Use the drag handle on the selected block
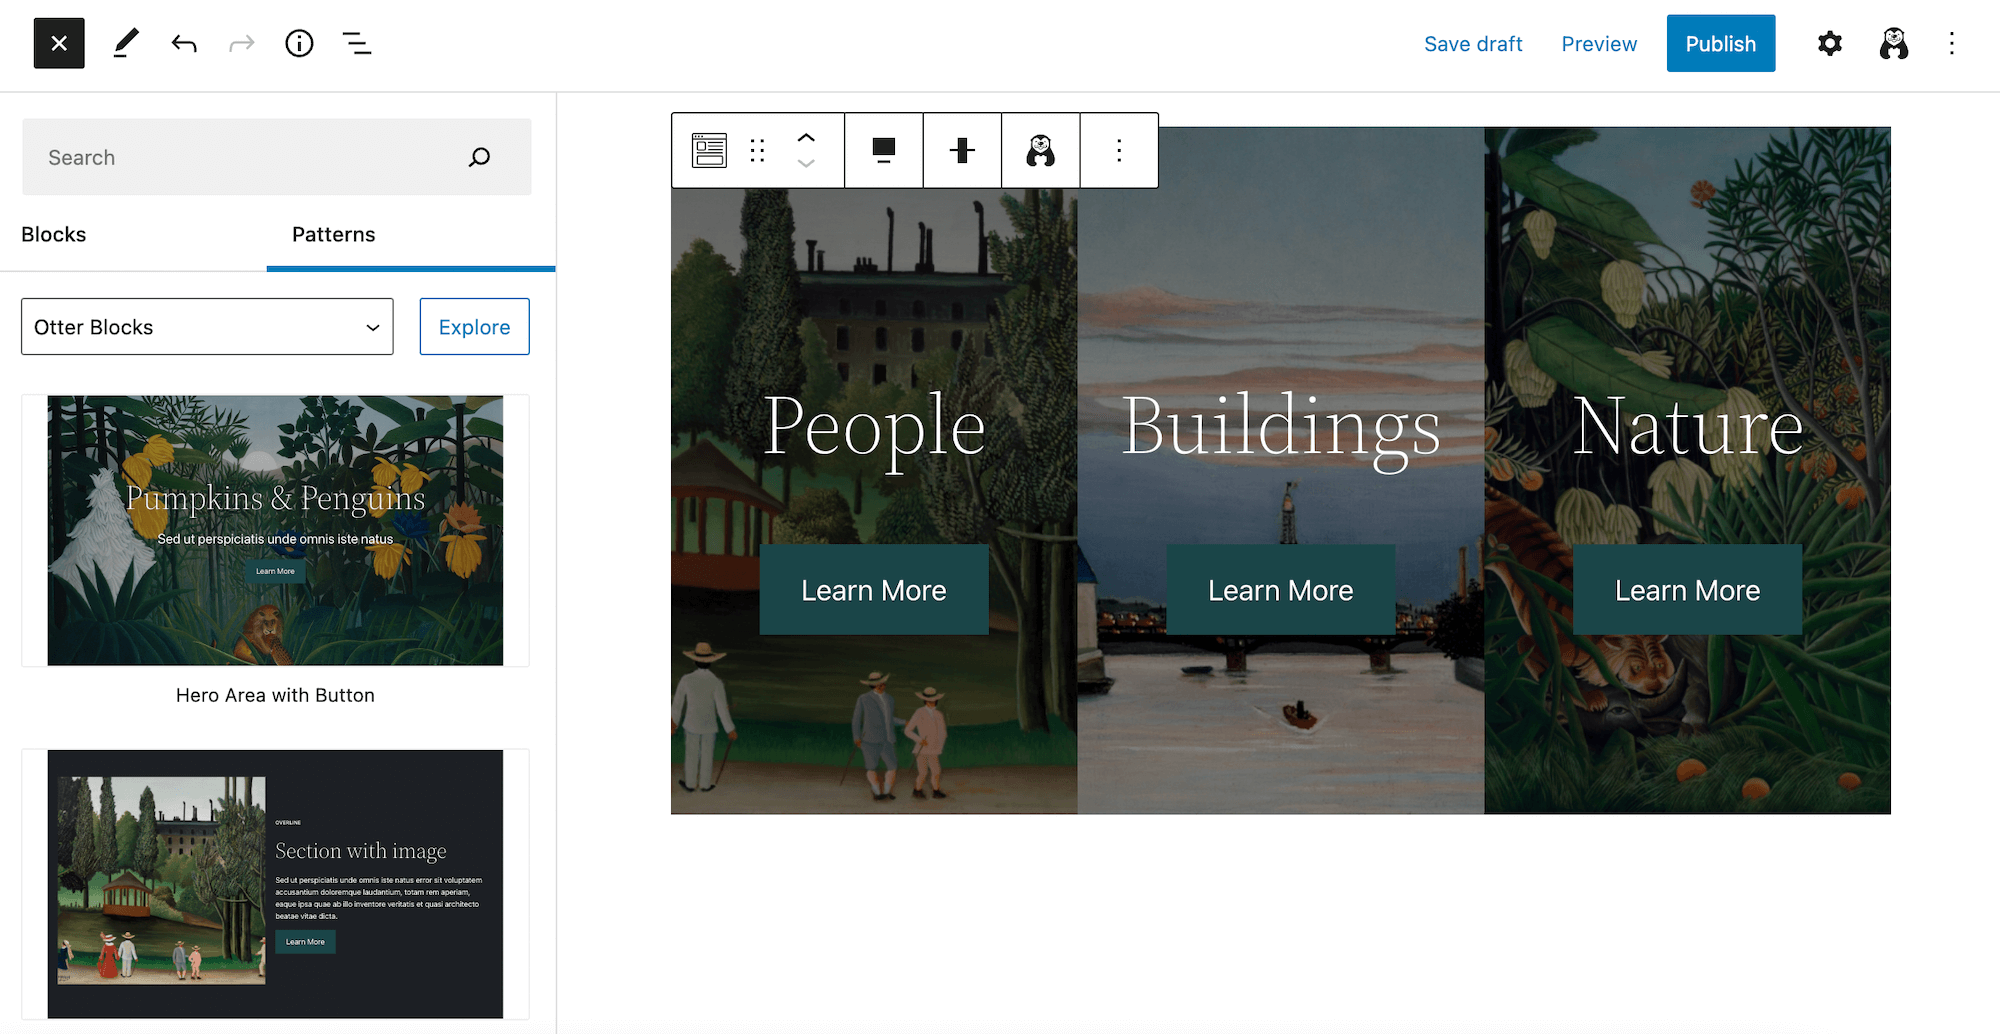 tap(757, 150)
